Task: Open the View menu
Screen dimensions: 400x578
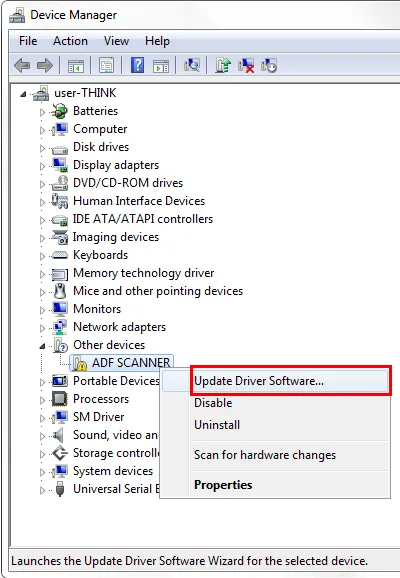Action: tap(116, 41)
